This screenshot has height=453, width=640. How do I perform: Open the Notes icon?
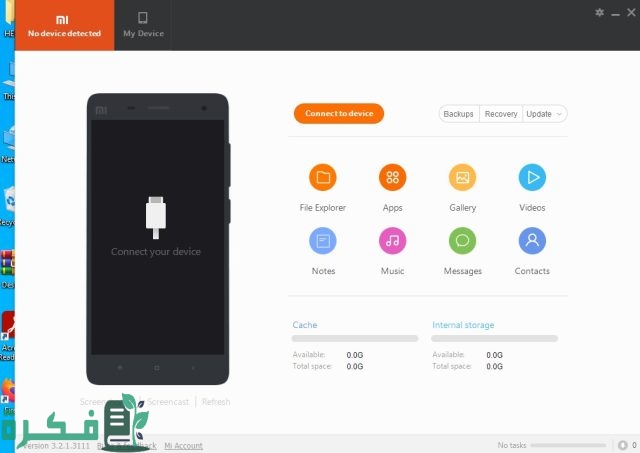point(322,241)
